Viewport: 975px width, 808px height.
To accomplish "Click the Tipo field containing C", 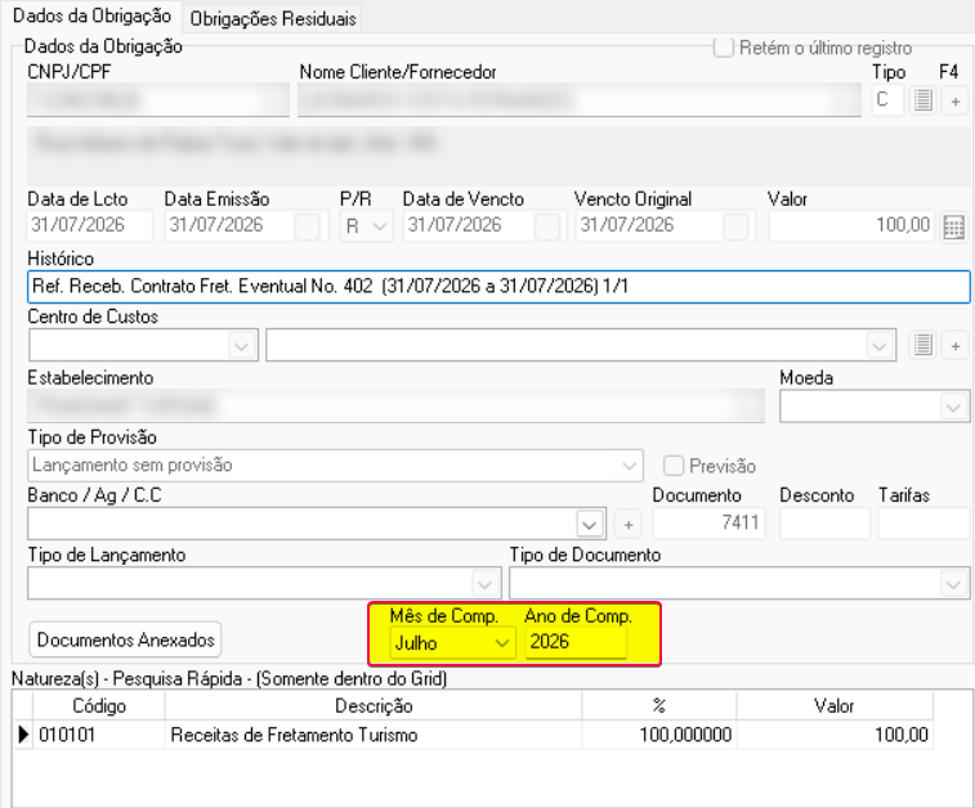I will (x=887, y=100).
